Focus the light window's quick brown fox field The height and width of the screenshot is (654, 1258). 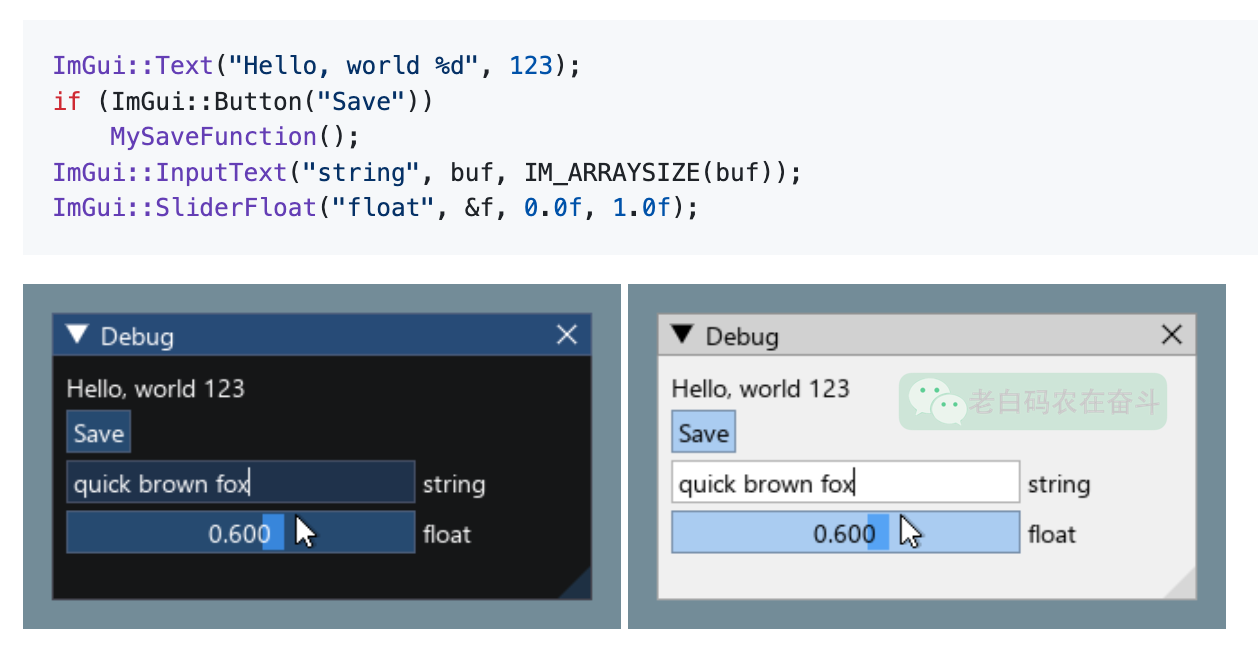click(x=846, y=482)
